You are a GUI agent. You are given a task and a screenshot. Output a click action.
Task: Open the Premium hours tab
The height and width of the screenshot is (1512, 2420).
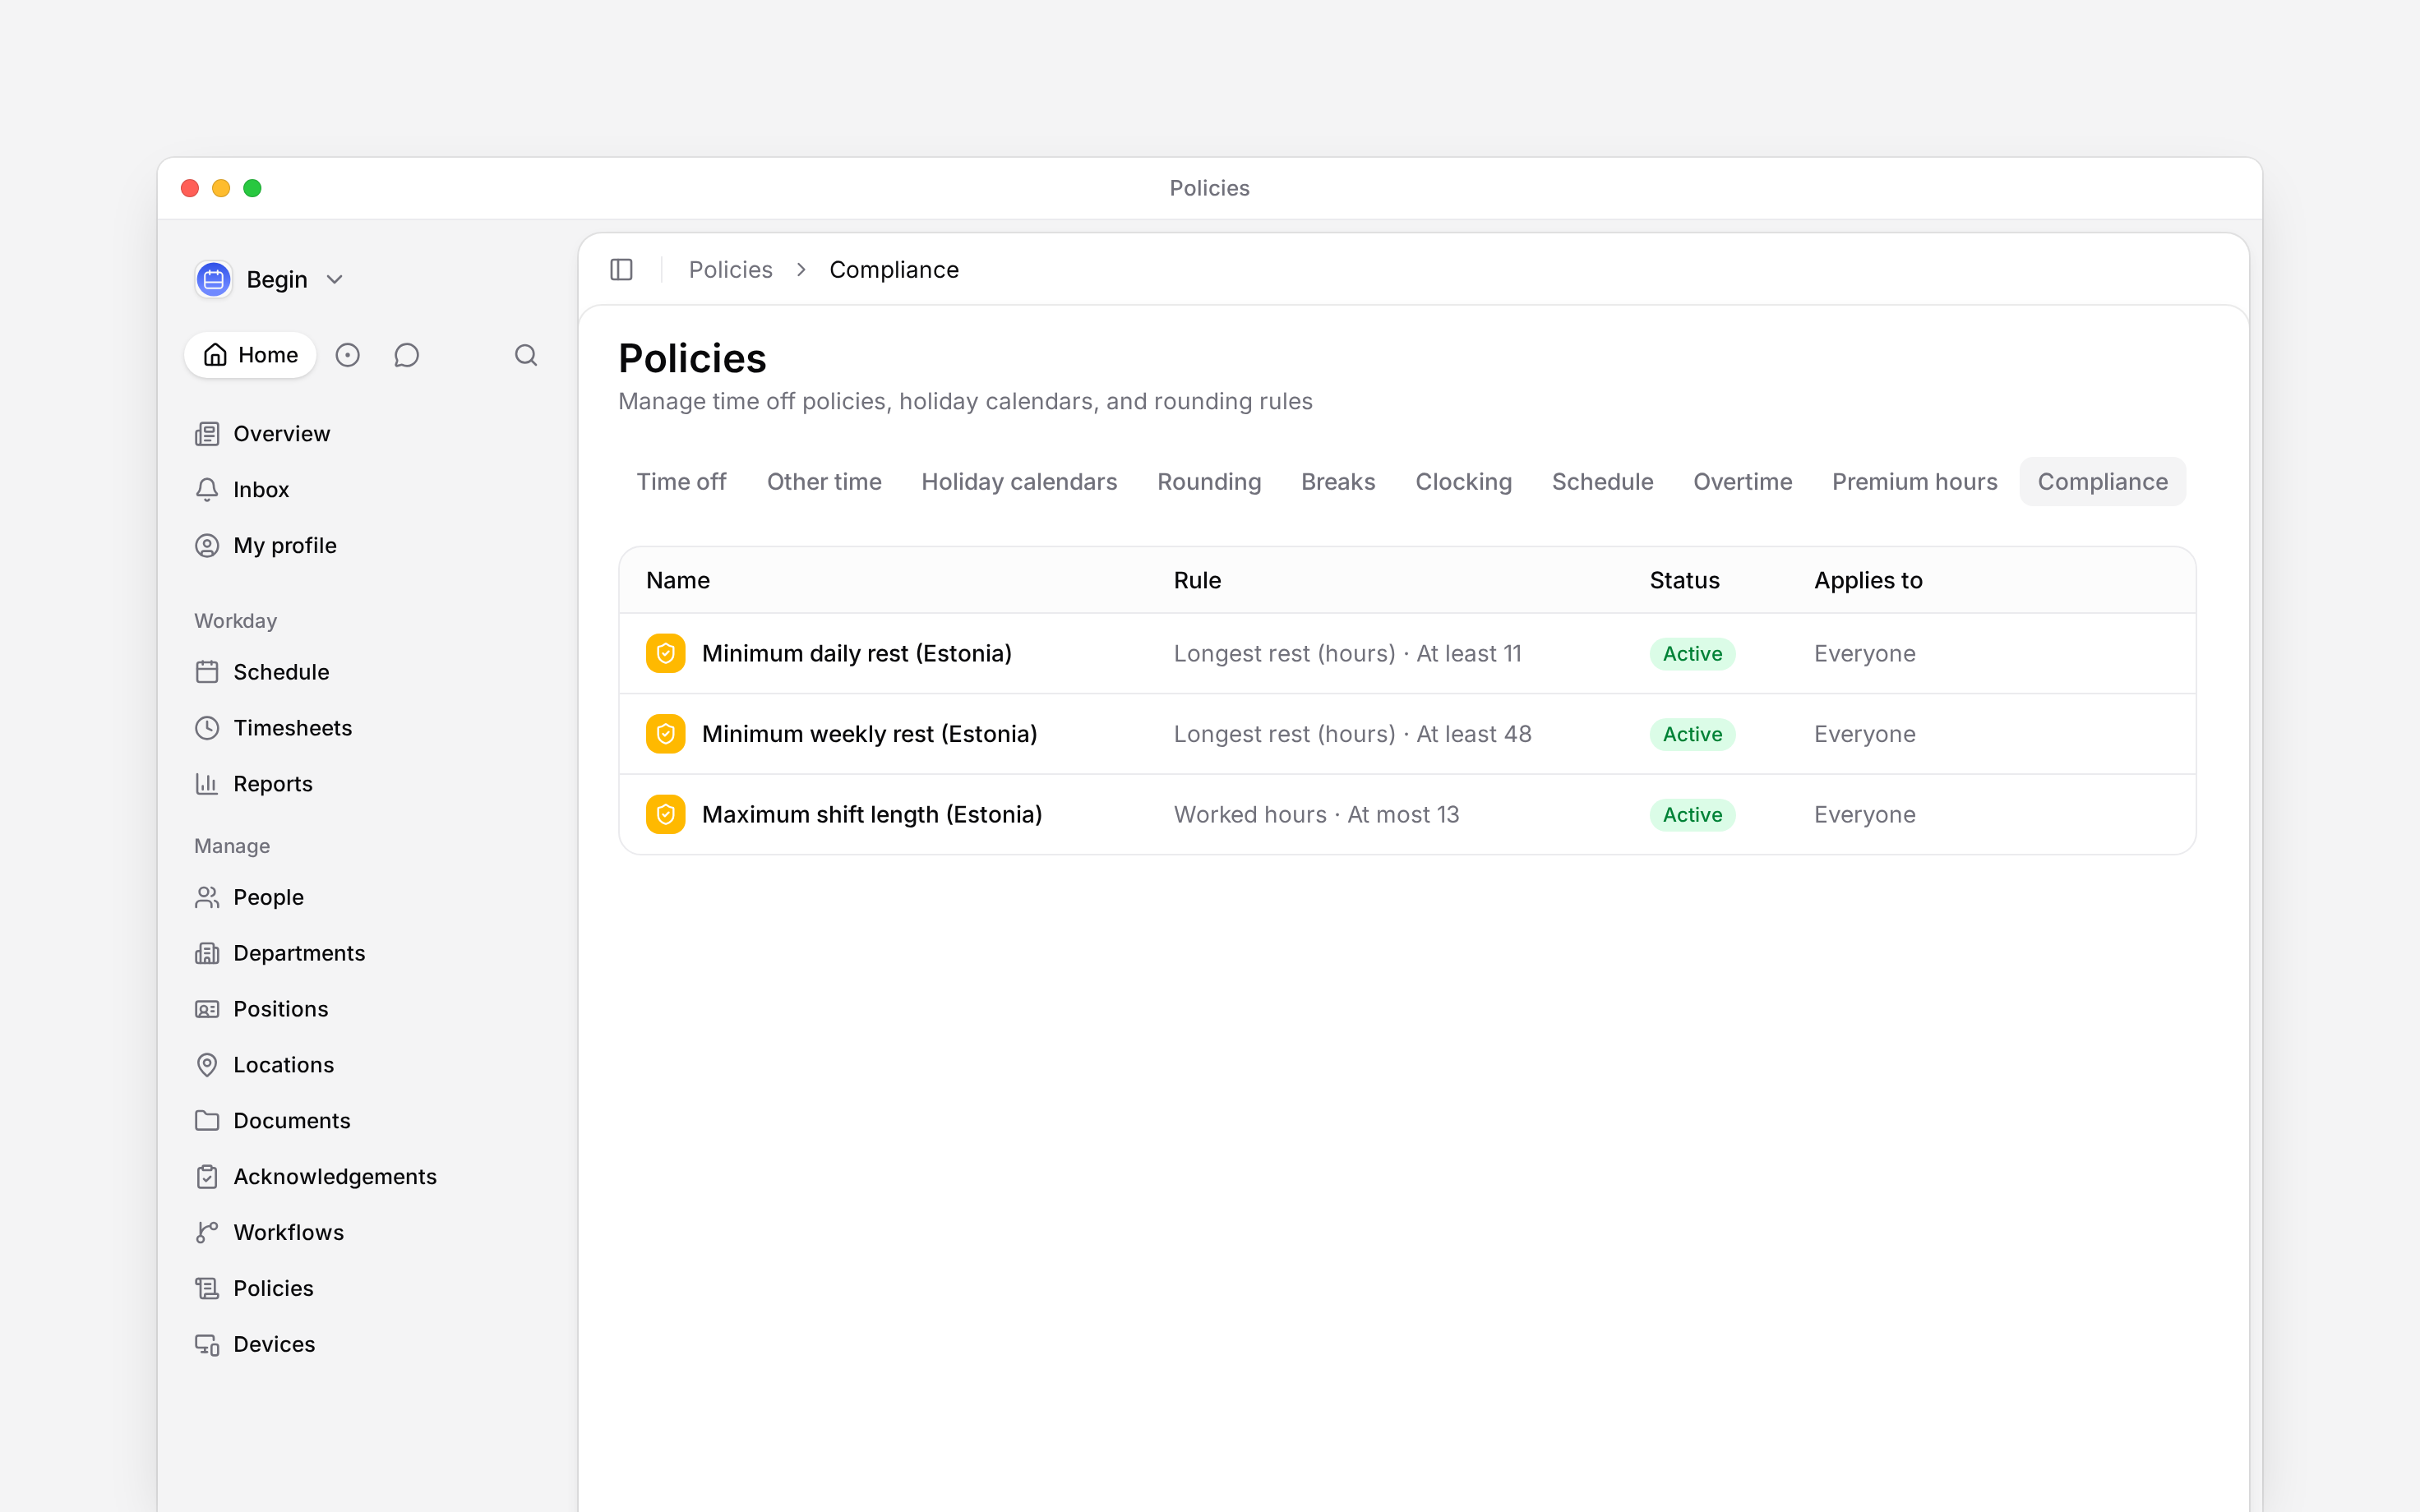coord(1914,482)
